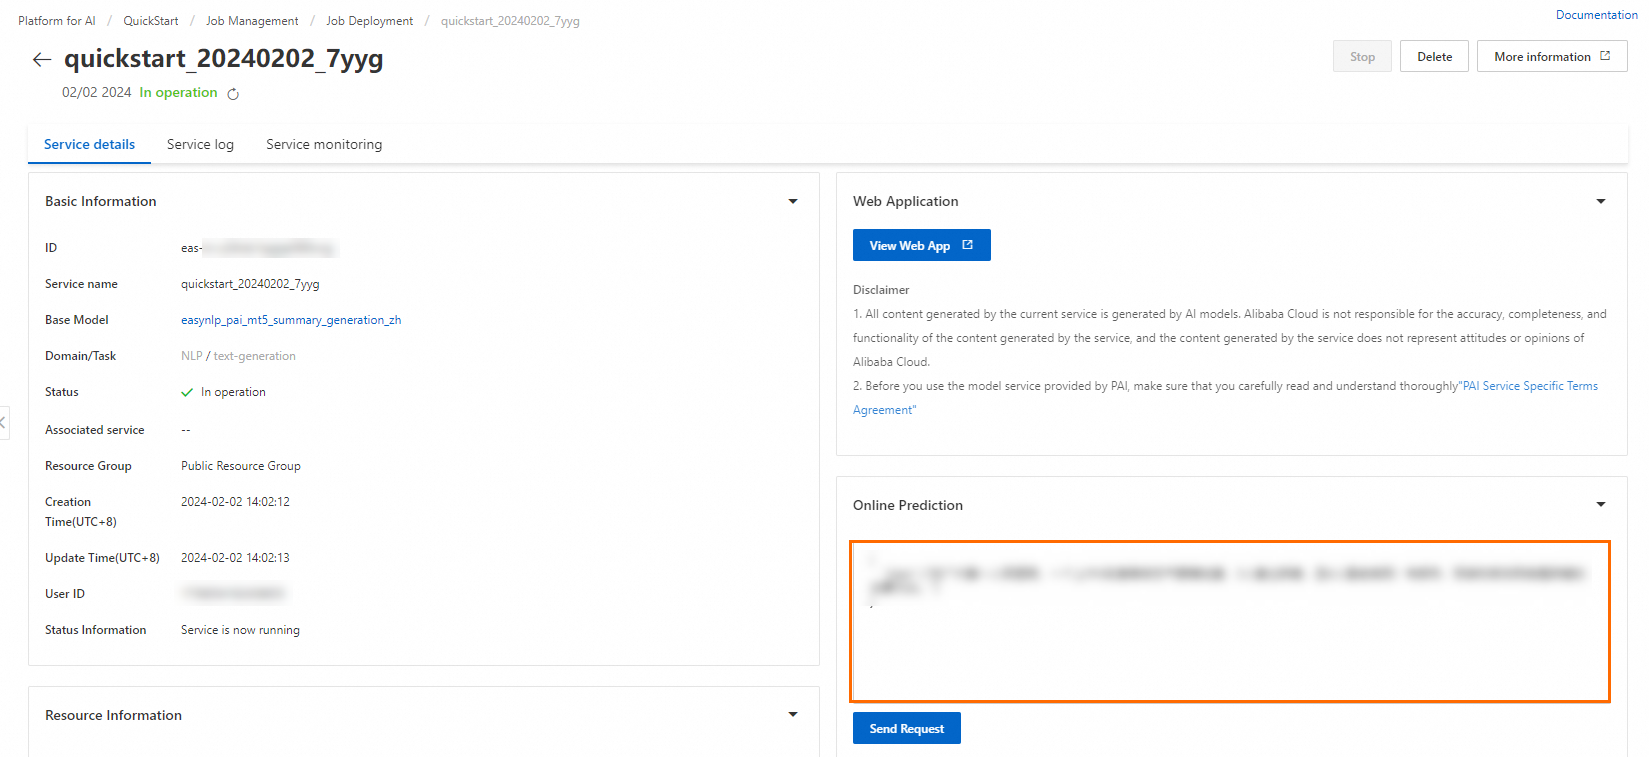The image size is (1649, 757).
Task: Launch View Web App
Action: click(921, 245)
